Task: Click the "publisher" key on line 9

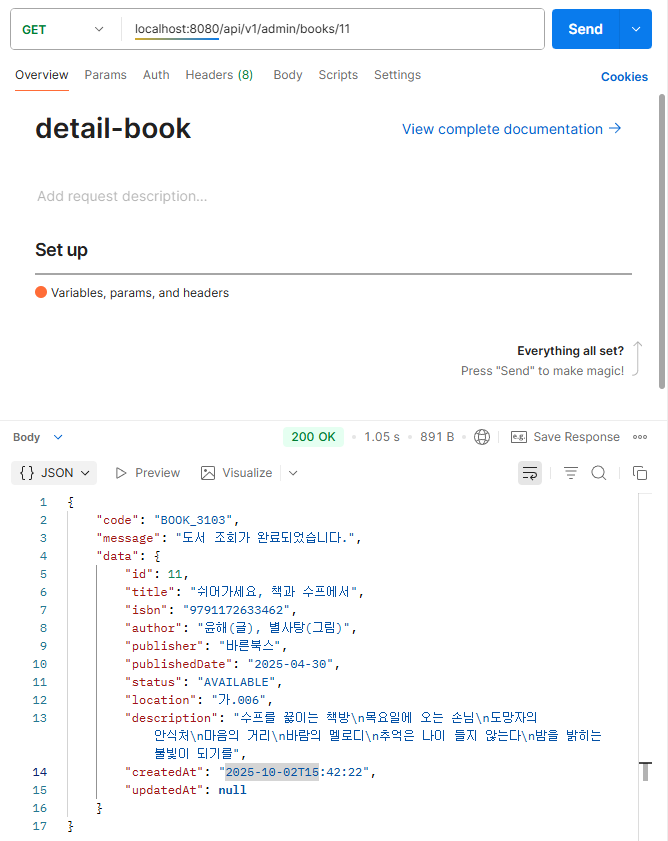Action: point(164,646)
